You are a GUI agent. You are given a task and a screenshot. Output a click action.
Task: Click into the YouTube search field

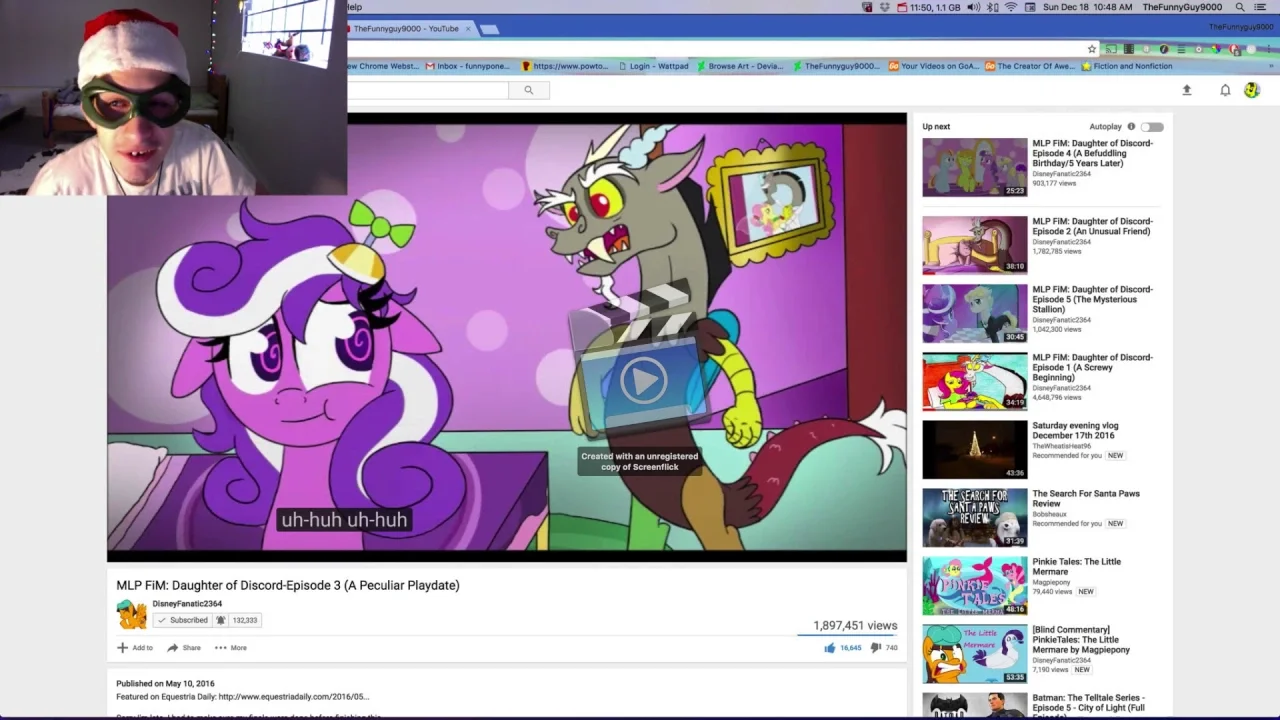pyautogui.click(x=428, y=90)
